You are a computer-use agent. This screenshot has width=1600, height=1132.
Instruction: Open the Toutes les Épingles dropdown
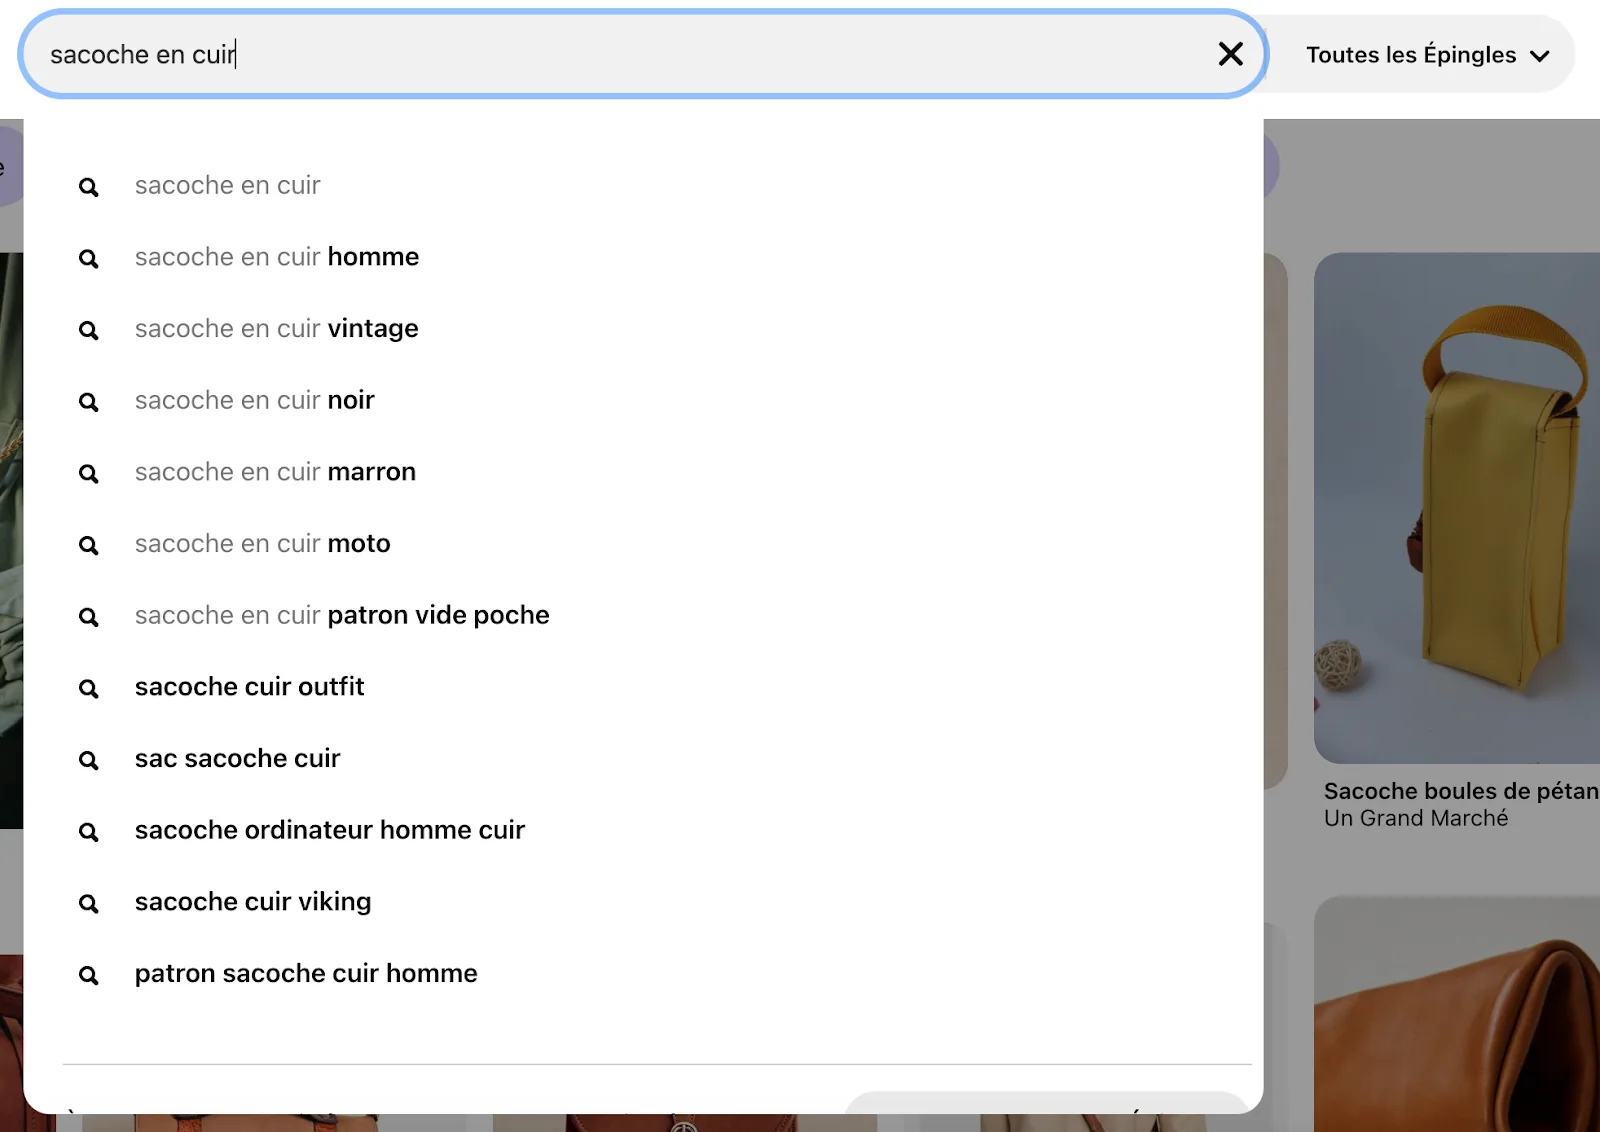click(x=1410, y=55)
